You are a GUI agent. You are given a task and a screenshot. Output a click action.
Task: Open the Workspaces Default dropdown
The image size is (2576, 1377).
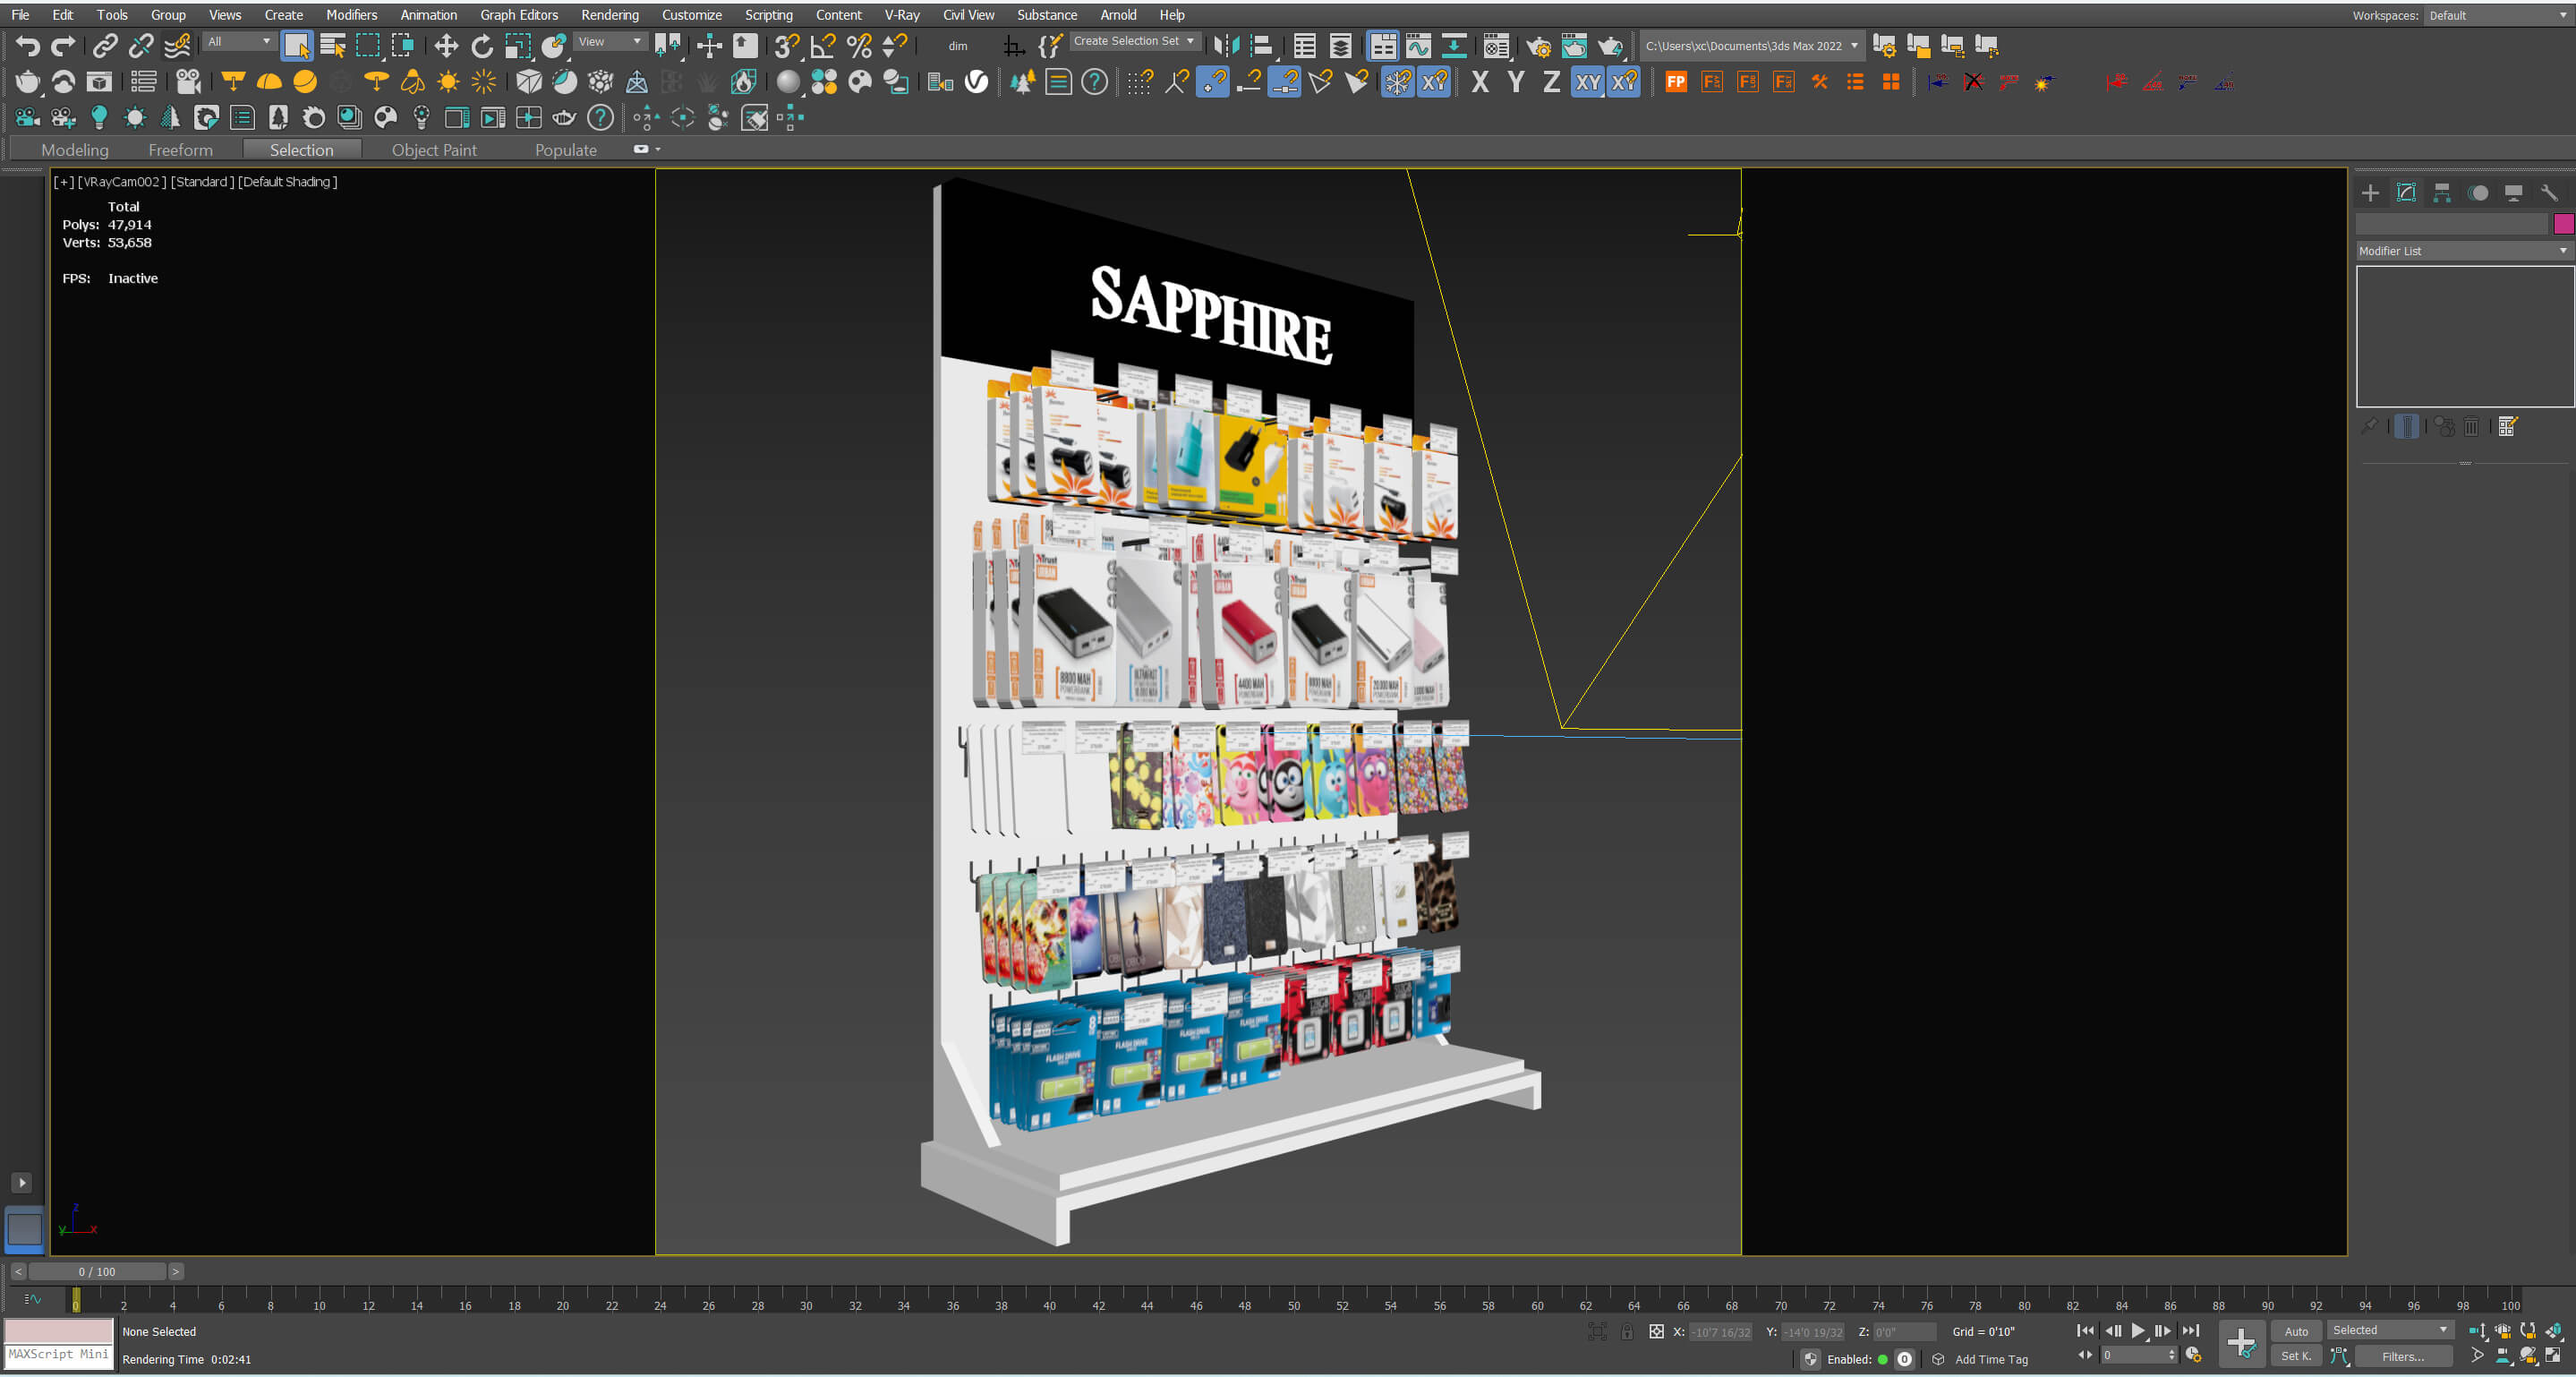(x=2497, y=15)
